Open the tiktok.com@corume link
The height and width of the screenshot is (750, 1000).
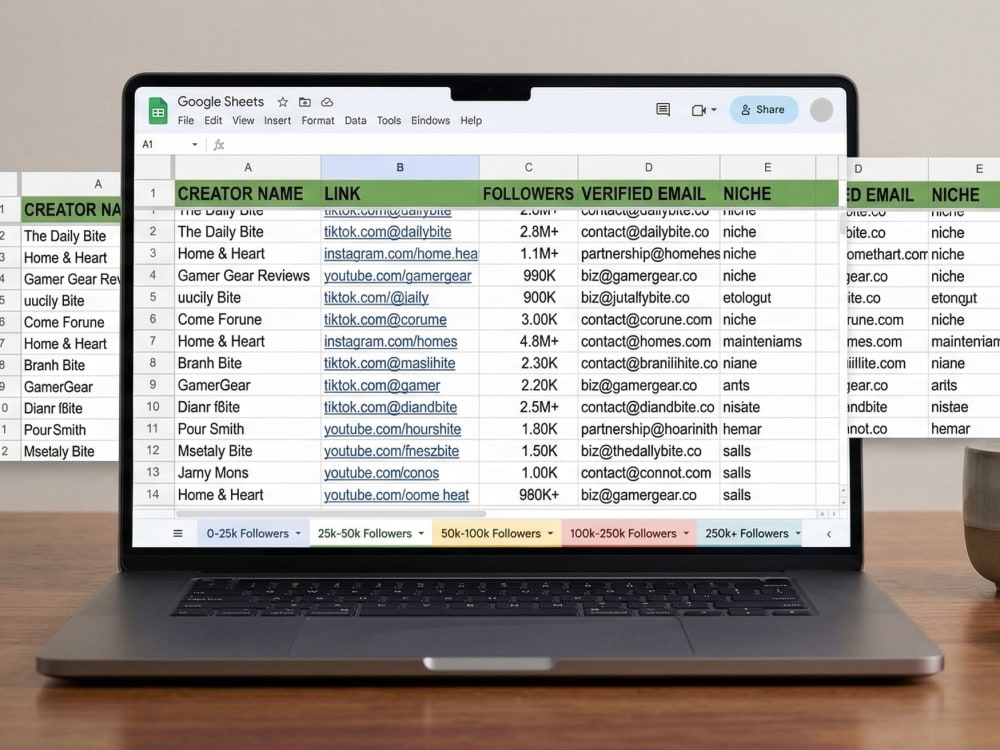[x=385, y=320]
